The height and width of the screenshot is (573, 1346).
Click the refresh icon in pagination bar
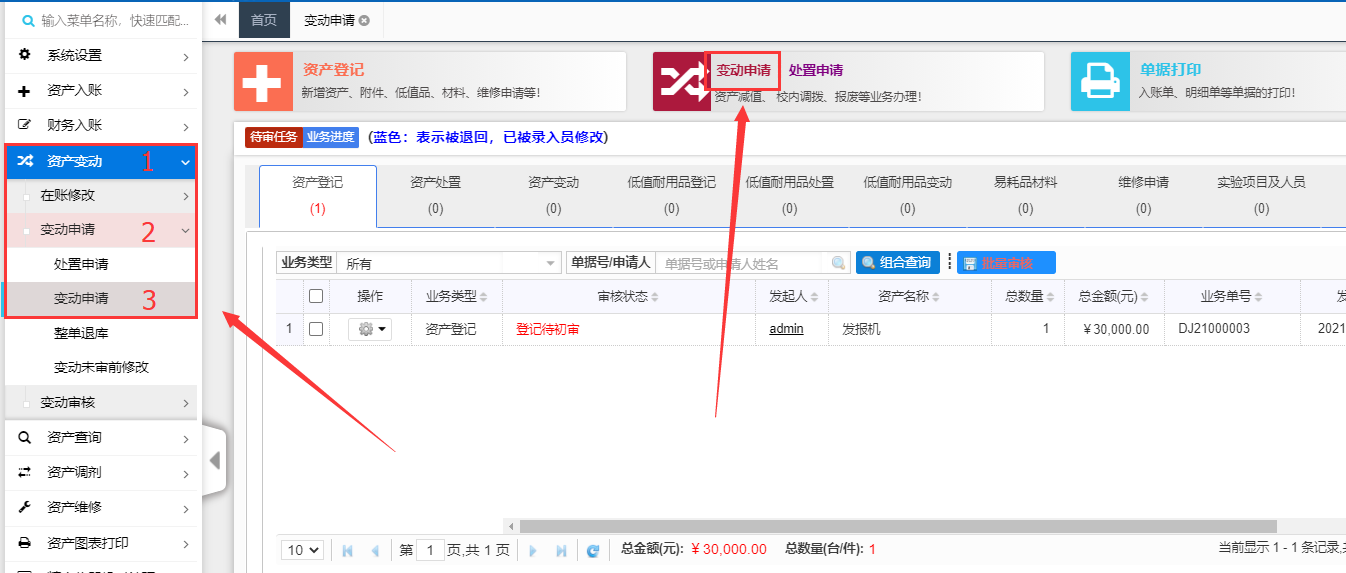click(592, 550)
